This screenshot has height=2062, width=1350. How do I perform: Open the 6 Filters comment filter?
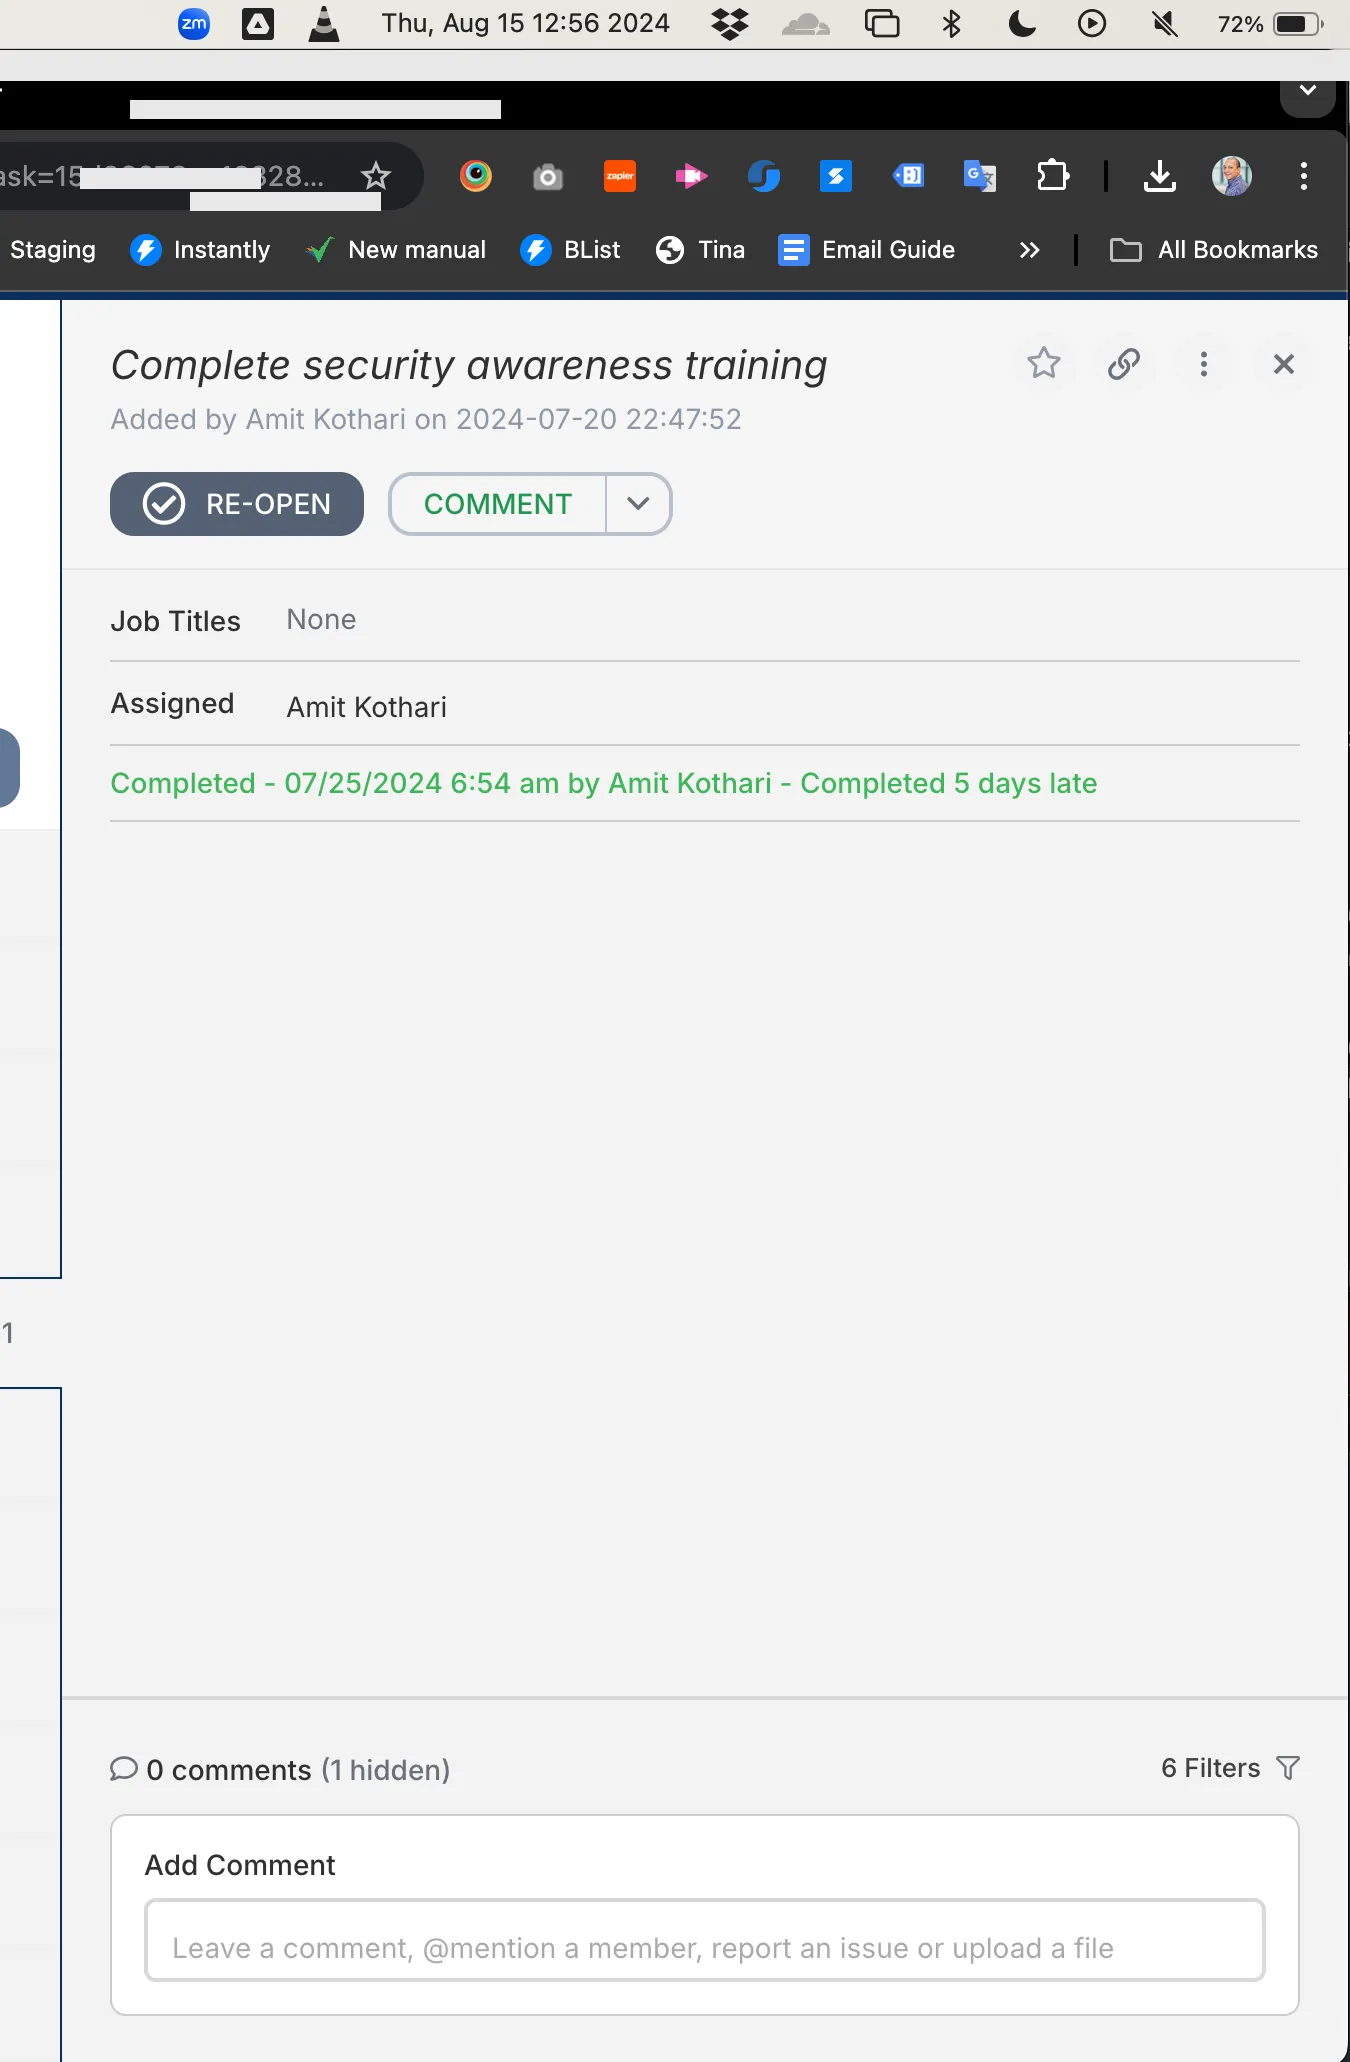[x=1230, y=1768]
